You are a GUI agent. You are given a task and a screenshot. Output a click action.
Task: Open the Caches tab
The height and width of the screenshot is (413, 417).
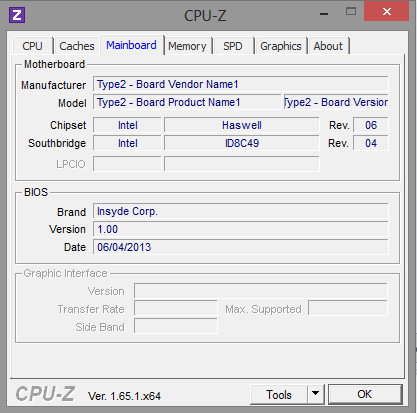[77, 46]
